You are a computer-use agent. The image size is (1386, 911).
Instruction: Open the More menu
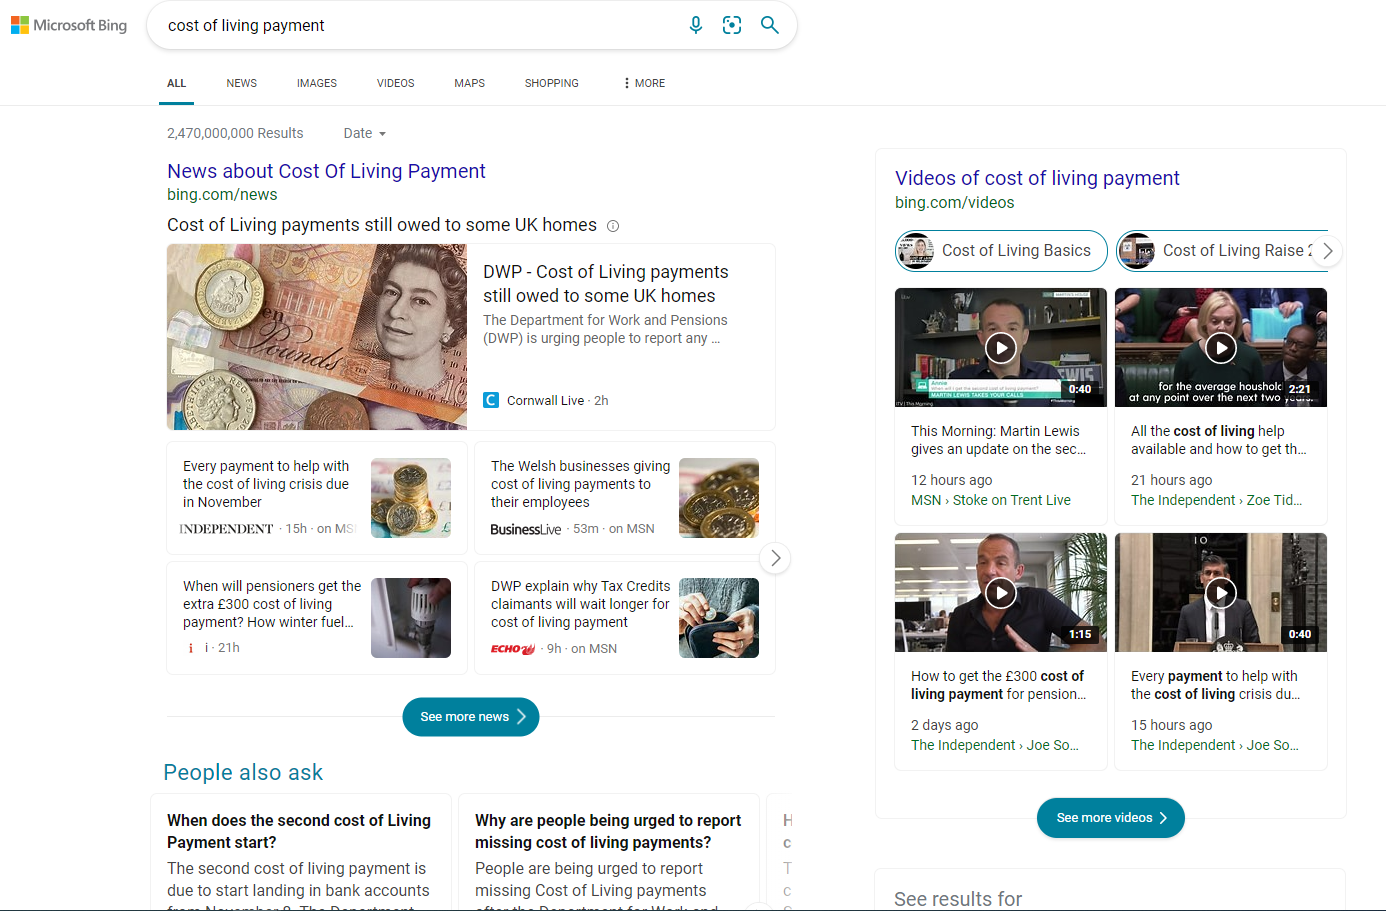644,83
